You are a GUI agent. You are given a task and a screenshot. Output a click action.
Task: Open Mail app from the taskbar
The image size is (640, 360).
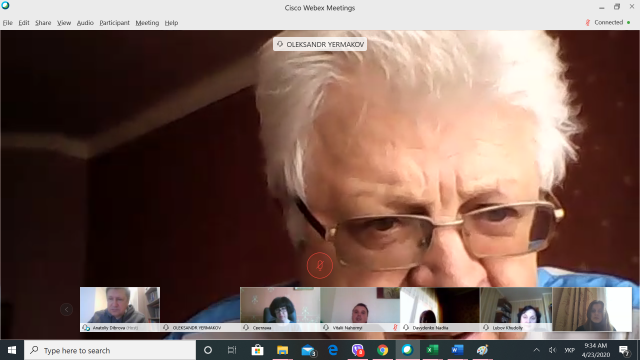pos(308,350)
